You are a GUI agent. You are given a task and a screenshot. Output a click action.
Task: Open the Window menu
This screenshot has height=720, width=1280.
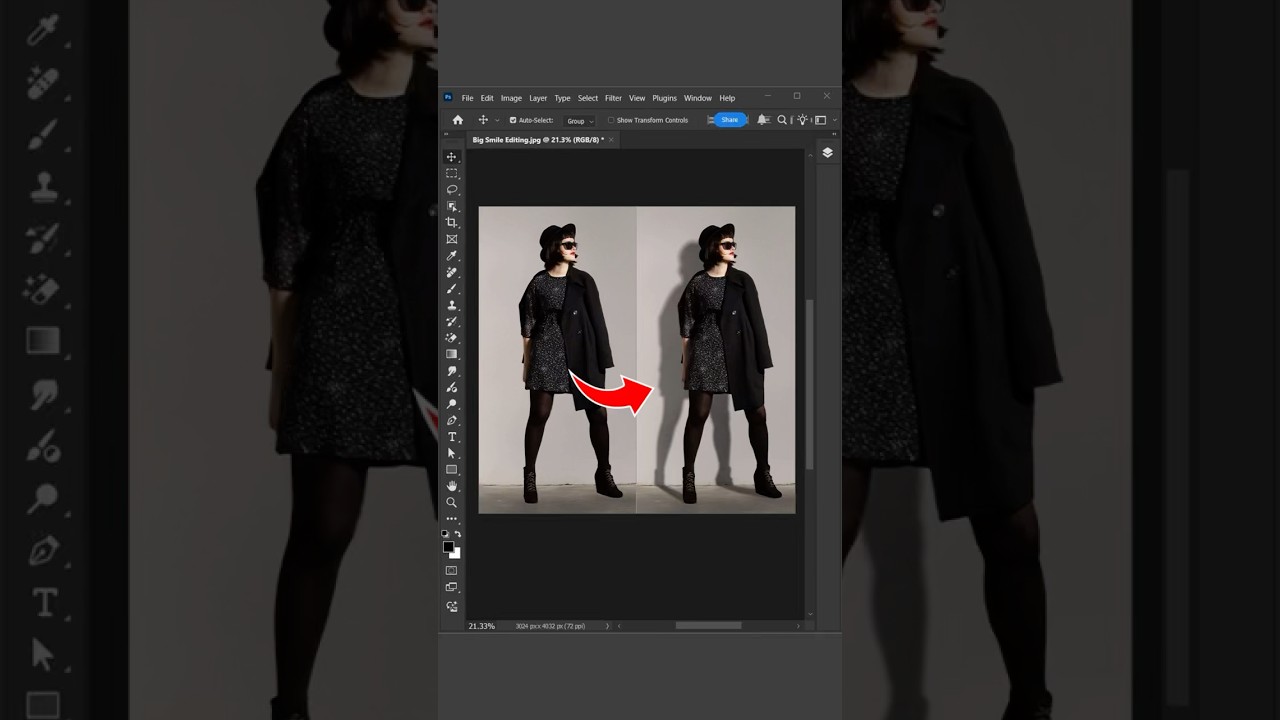698,98
